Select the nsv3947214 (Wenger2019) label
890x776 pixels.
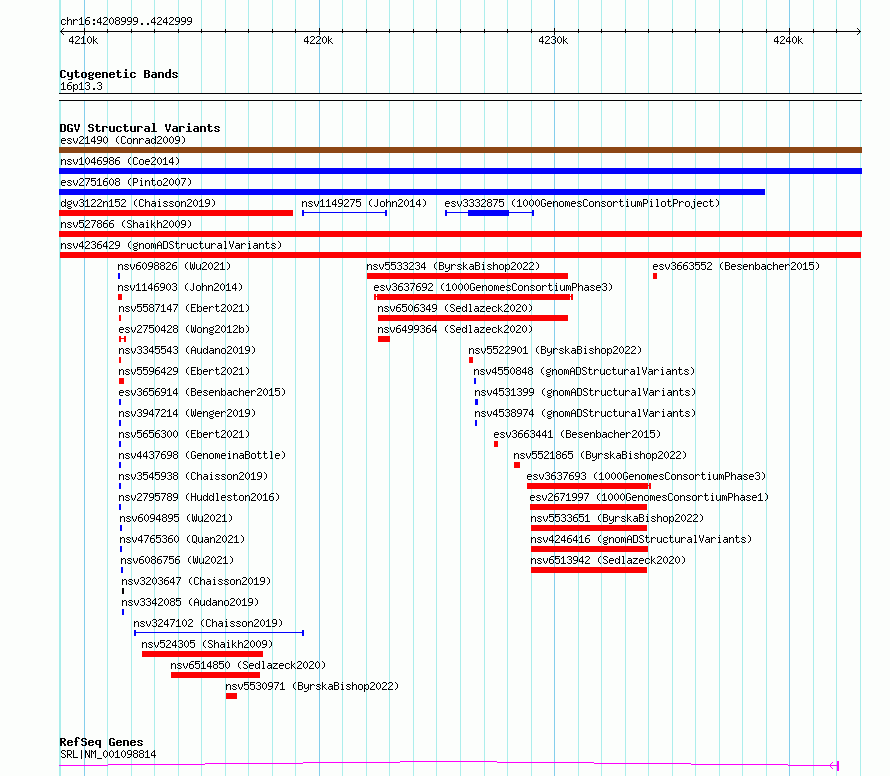pyautogui.click(x=187, y=413)
